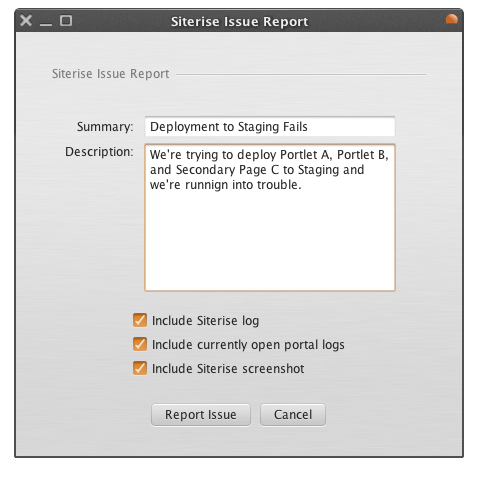Click the 'Include Siterise screenshot' label text

click(228, 369)
